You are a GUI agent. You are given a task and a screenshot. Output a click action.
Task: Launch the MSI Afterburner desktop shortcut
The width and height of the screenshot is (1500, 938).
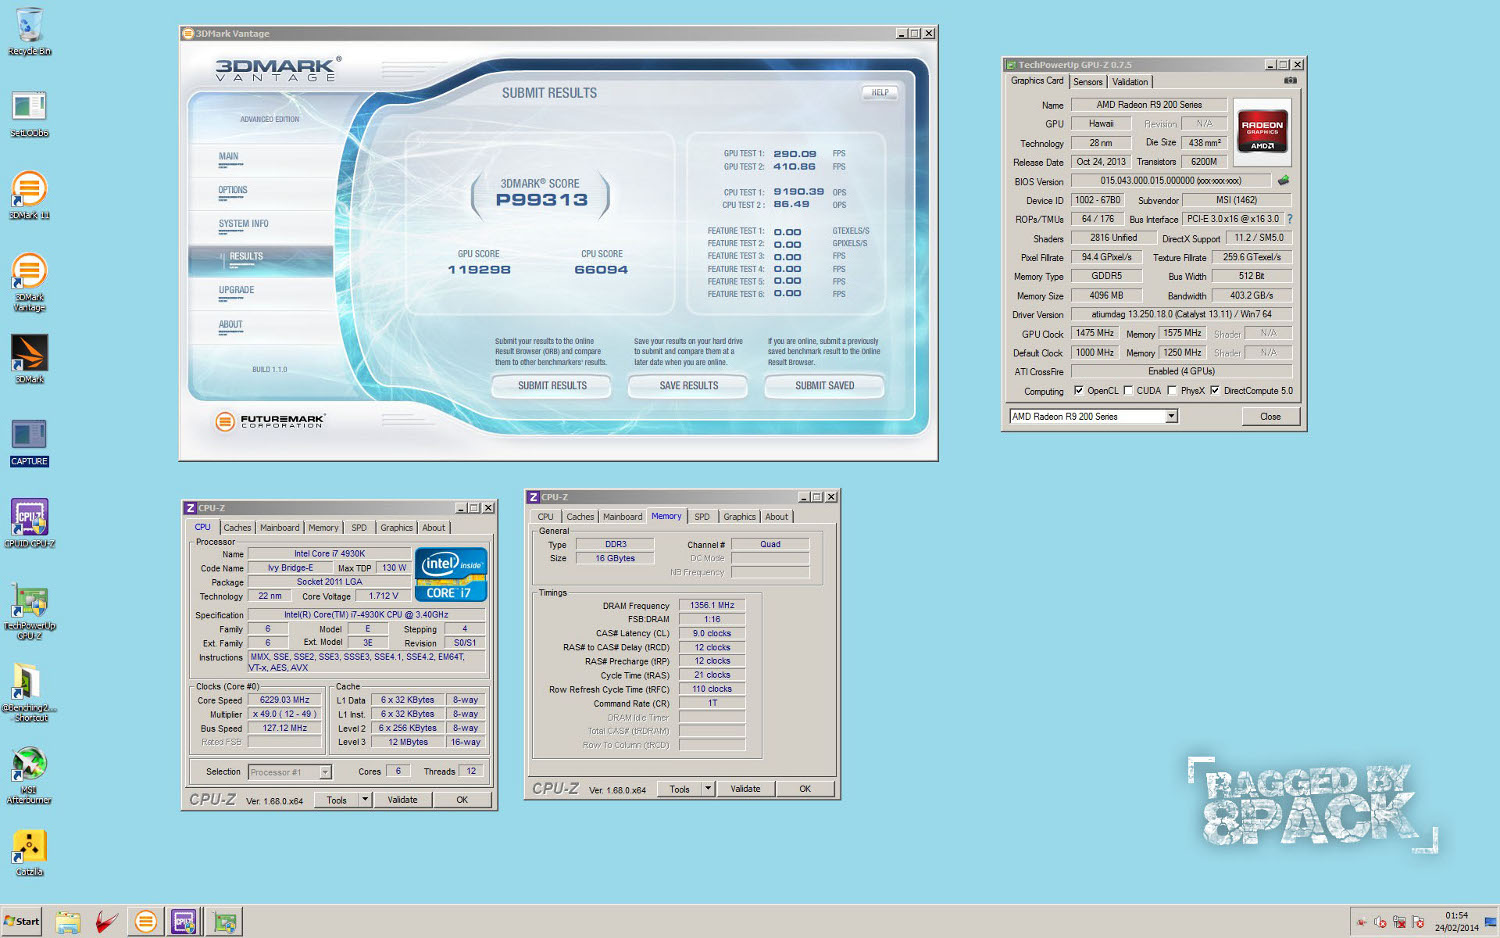point(29,777)
